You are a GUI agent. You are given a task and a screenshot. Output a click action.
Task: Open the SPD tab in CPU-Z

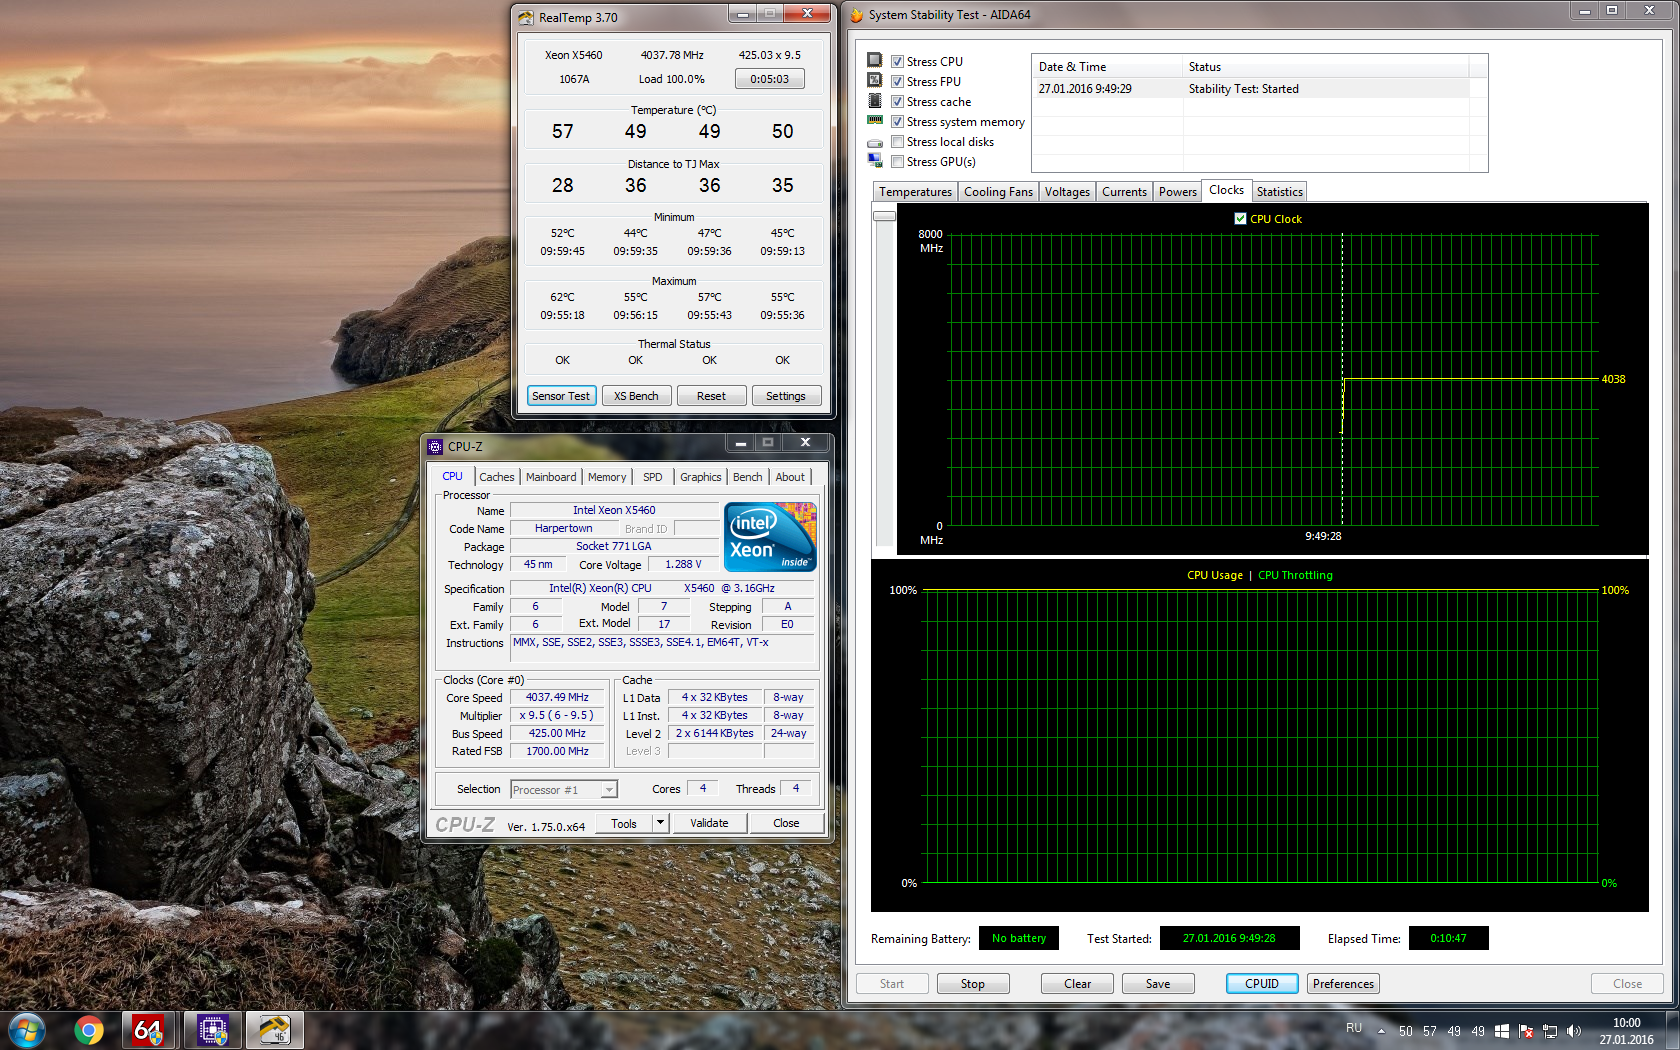(653, 477)
